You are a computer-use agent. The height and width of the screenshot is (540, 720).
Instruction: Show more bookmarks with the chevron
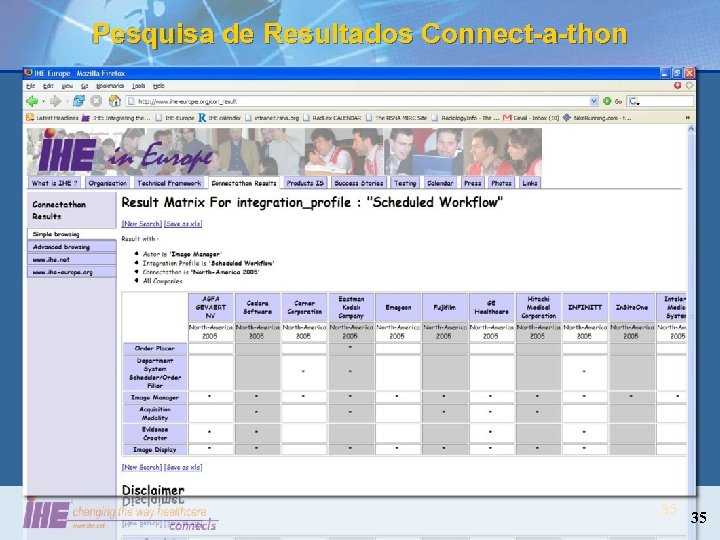pyautogui.click(x=687, y=118)
